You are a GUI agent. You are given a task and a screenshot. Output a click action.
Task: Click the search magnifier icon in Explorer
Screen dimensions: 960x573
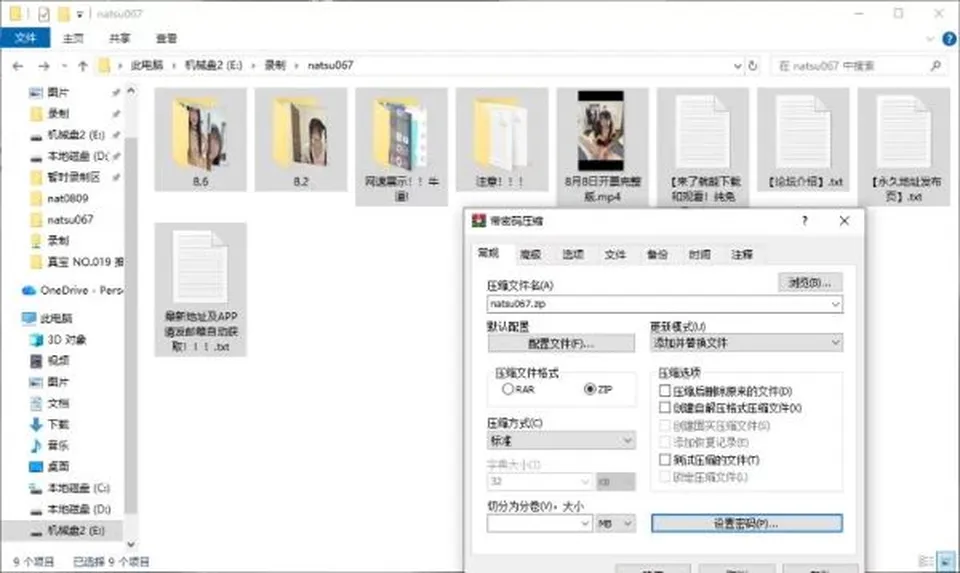[x=935, y=66]
